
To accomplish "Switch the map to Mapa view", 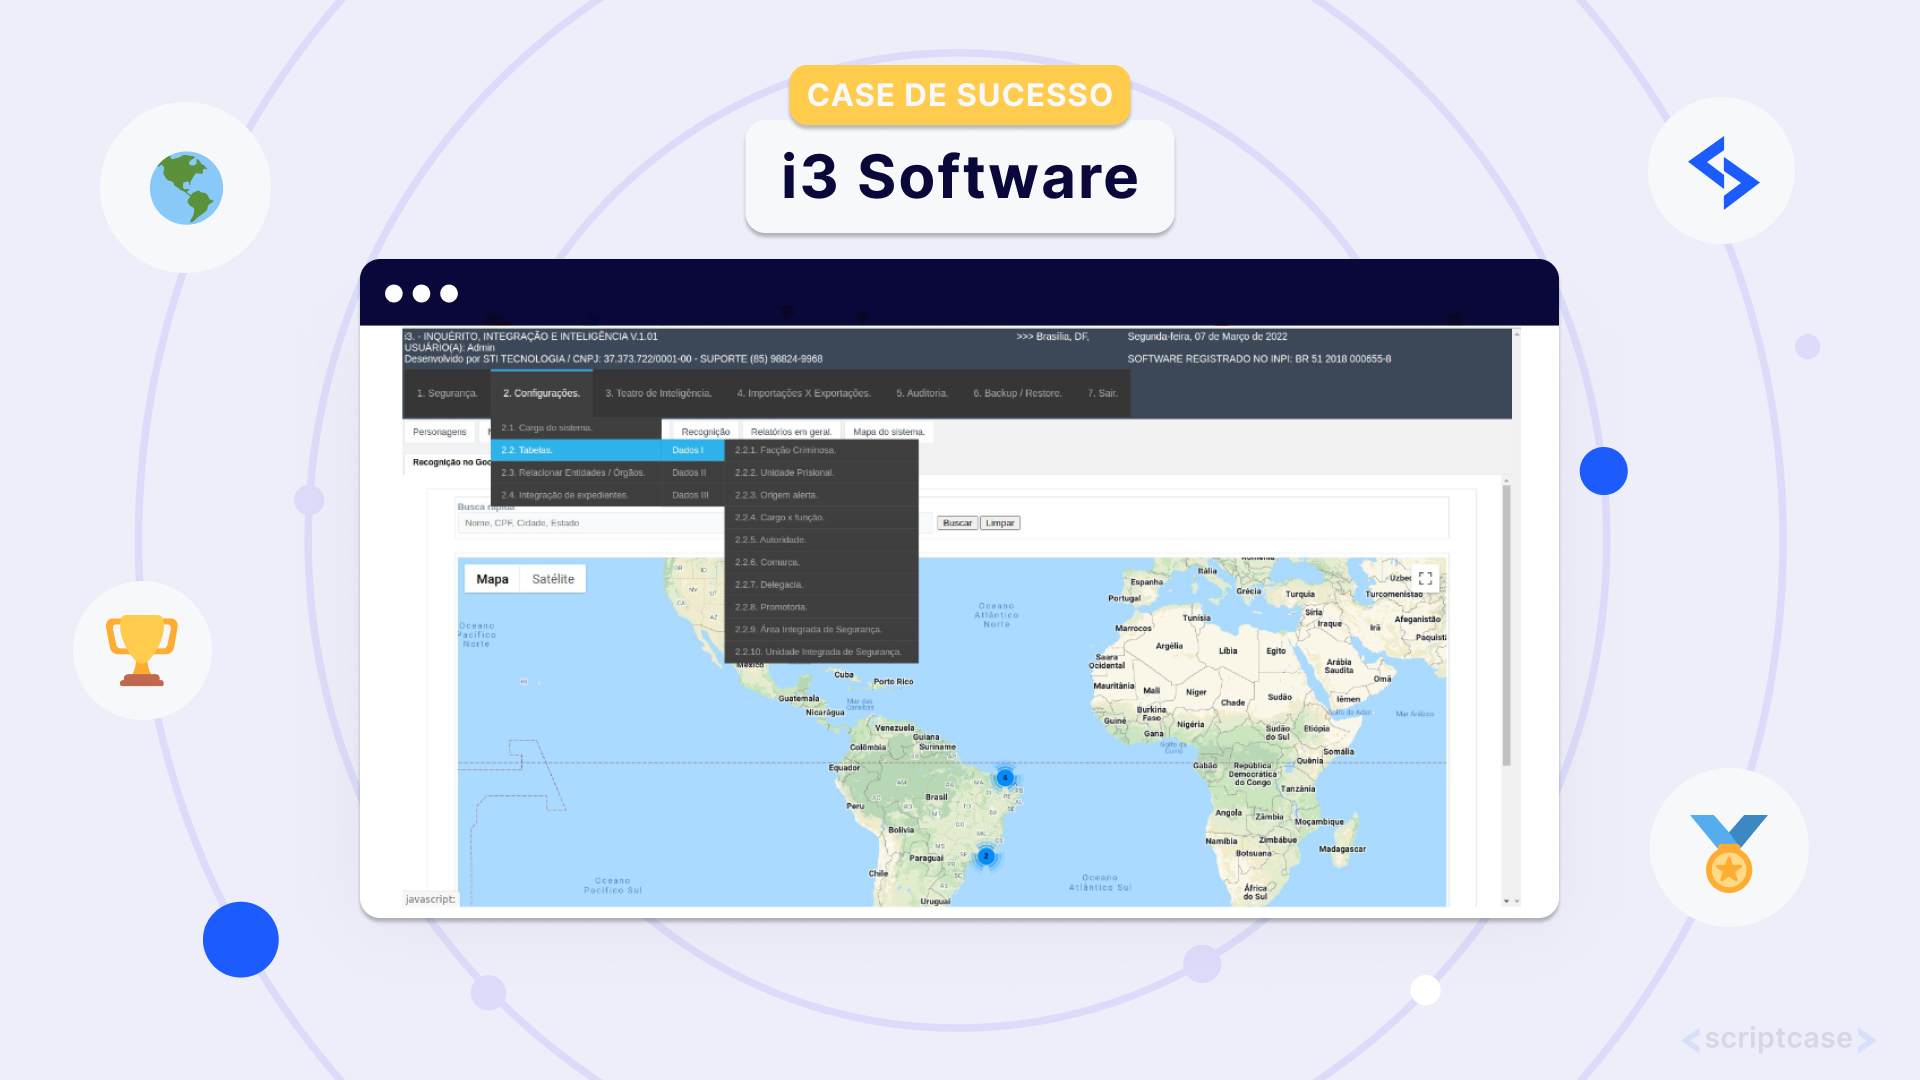I will (492, 579).
